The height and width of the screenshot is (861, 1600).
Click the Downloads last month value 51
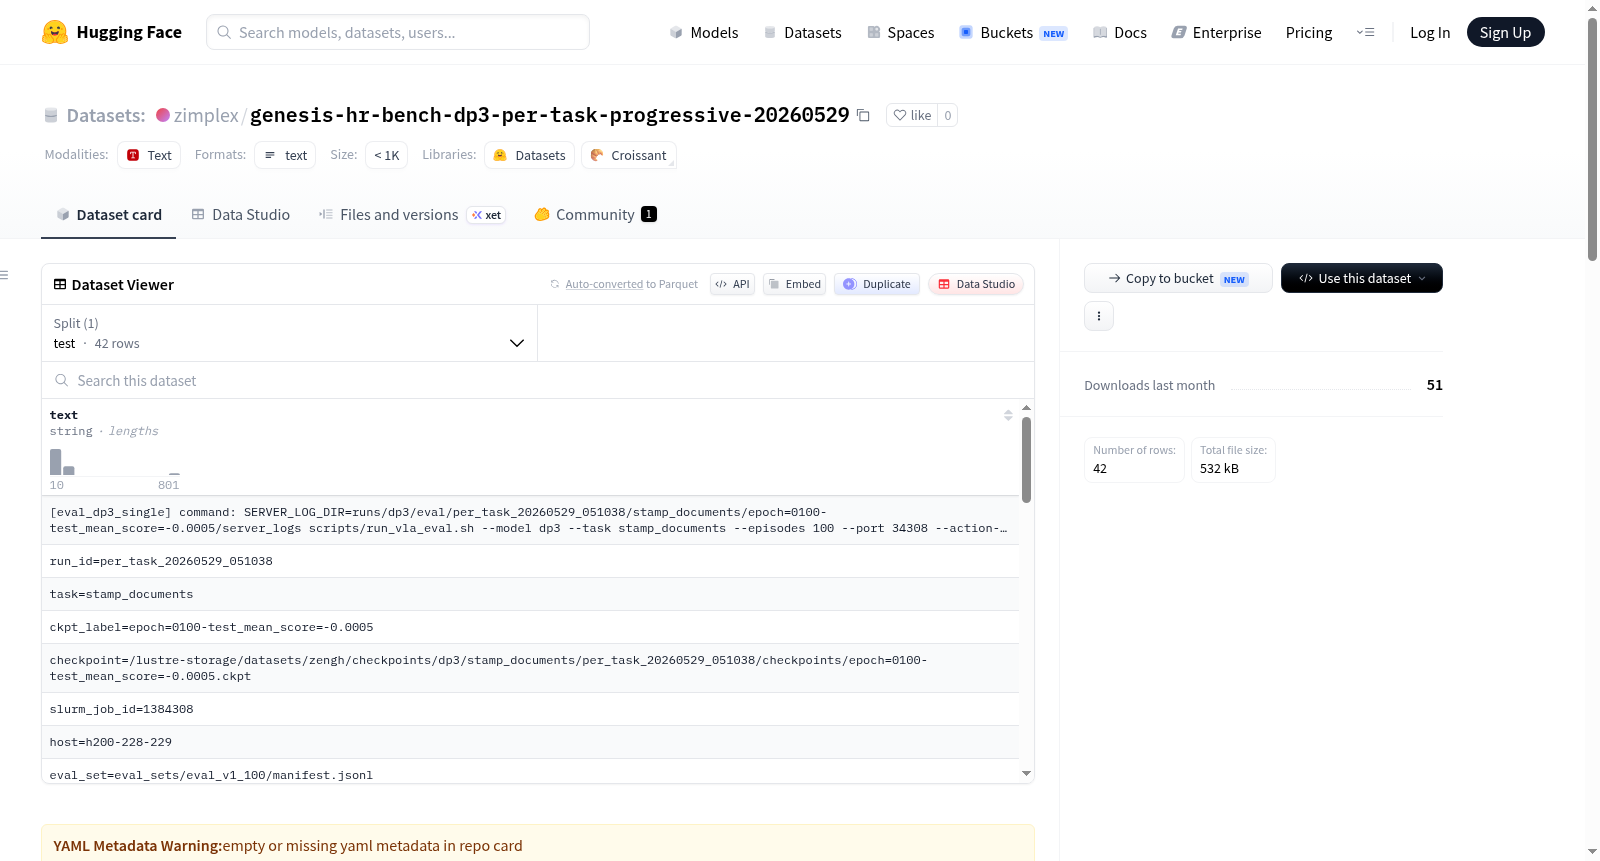pyautogui.click(x=1435, y=385)
